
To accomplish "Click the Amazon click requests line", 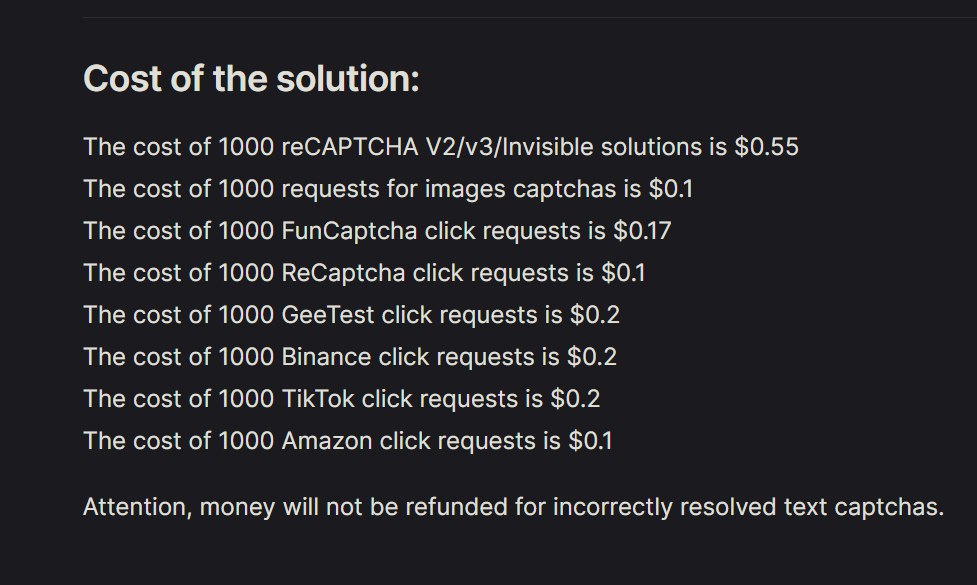I will pos(348,440).
